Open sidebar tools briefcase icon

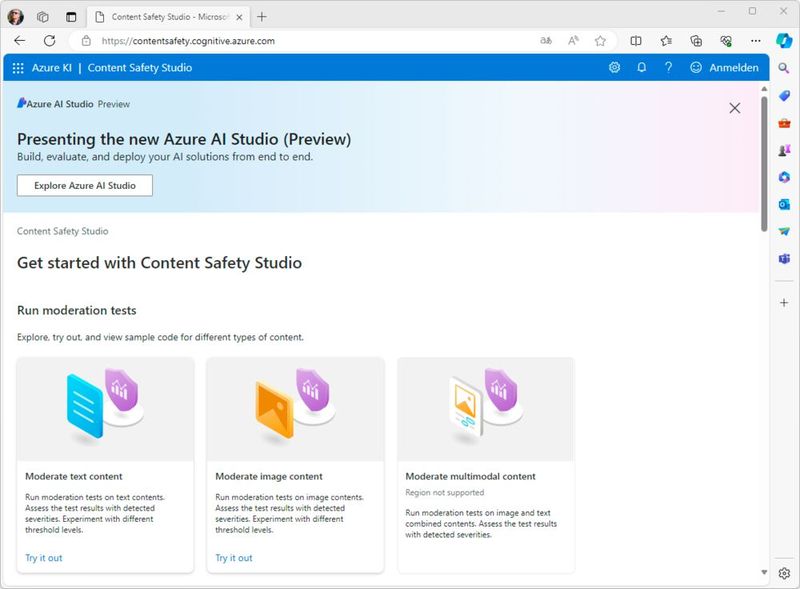(x=784, y=123)
